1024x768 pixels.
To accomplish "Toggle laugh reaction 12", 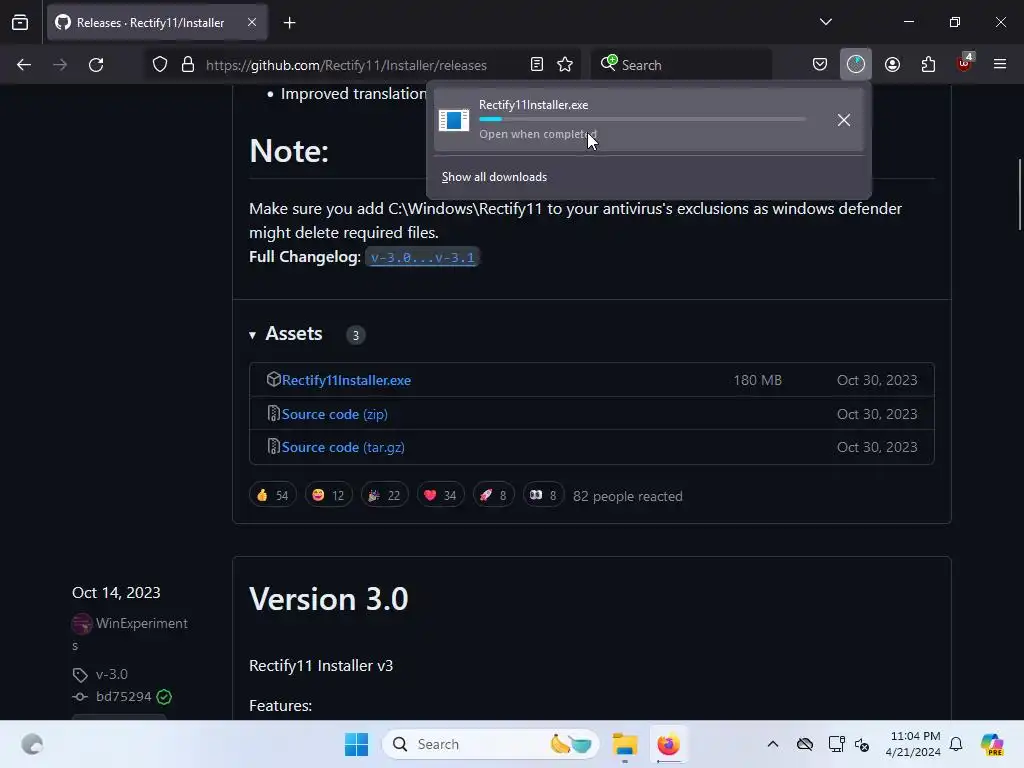I will 328,495.
